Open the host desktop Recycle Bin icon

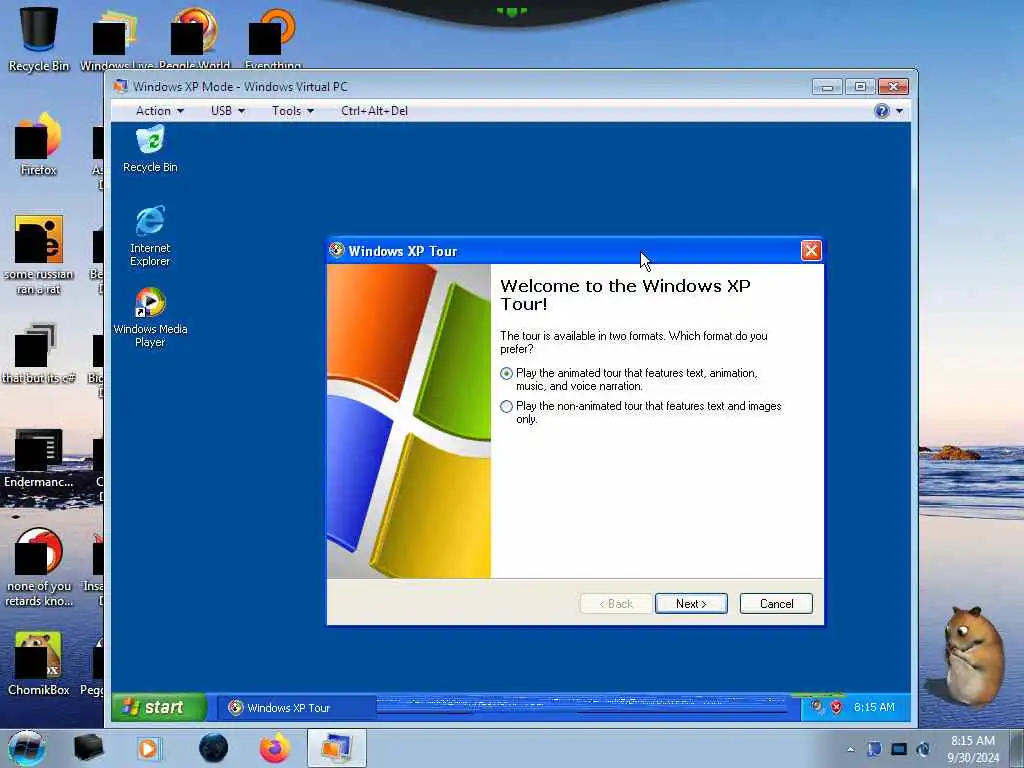click(x=39, y=39)
